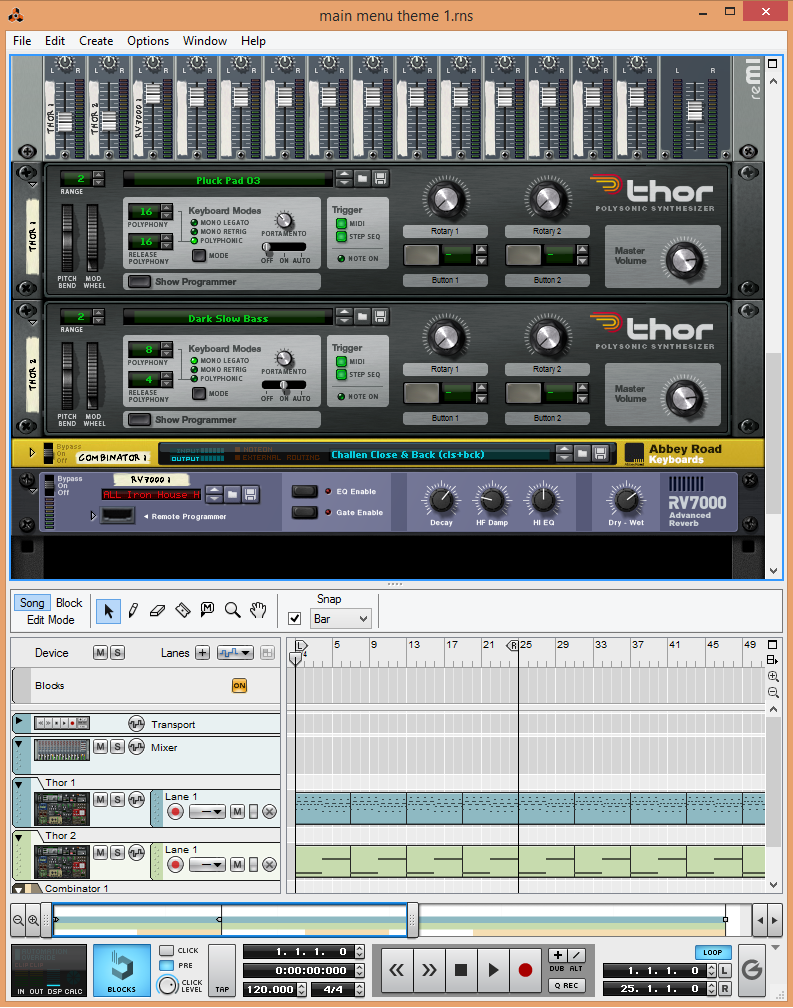Delete Lane 1 of the Thor 1 track
This screenshot has width=793, height=1008.
269,811
